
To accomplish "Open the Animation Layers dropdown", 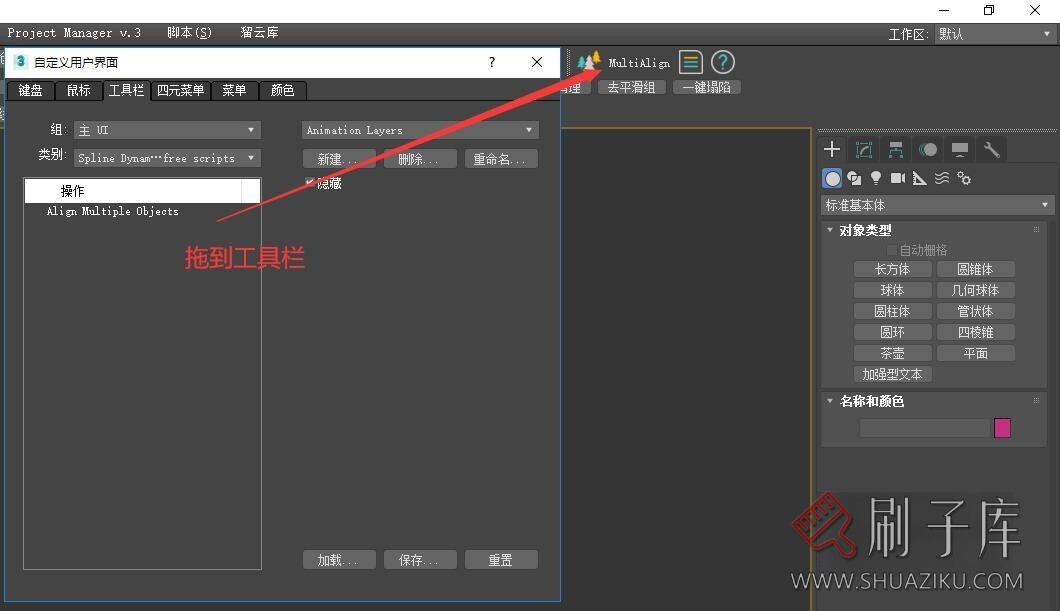I will click(x=419, y=129).
